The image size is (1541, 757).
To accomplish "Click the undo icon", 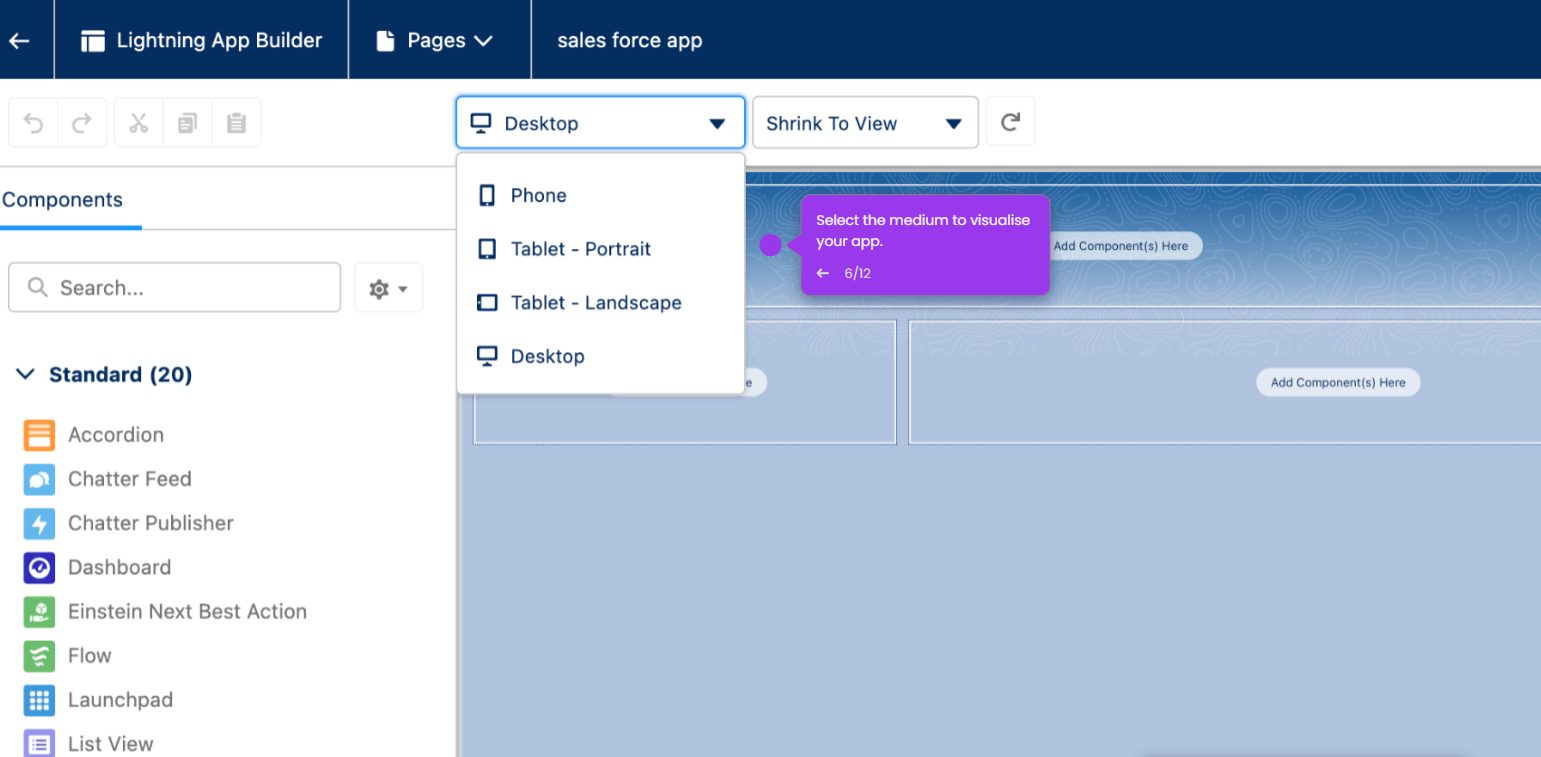I will (34, 123).
